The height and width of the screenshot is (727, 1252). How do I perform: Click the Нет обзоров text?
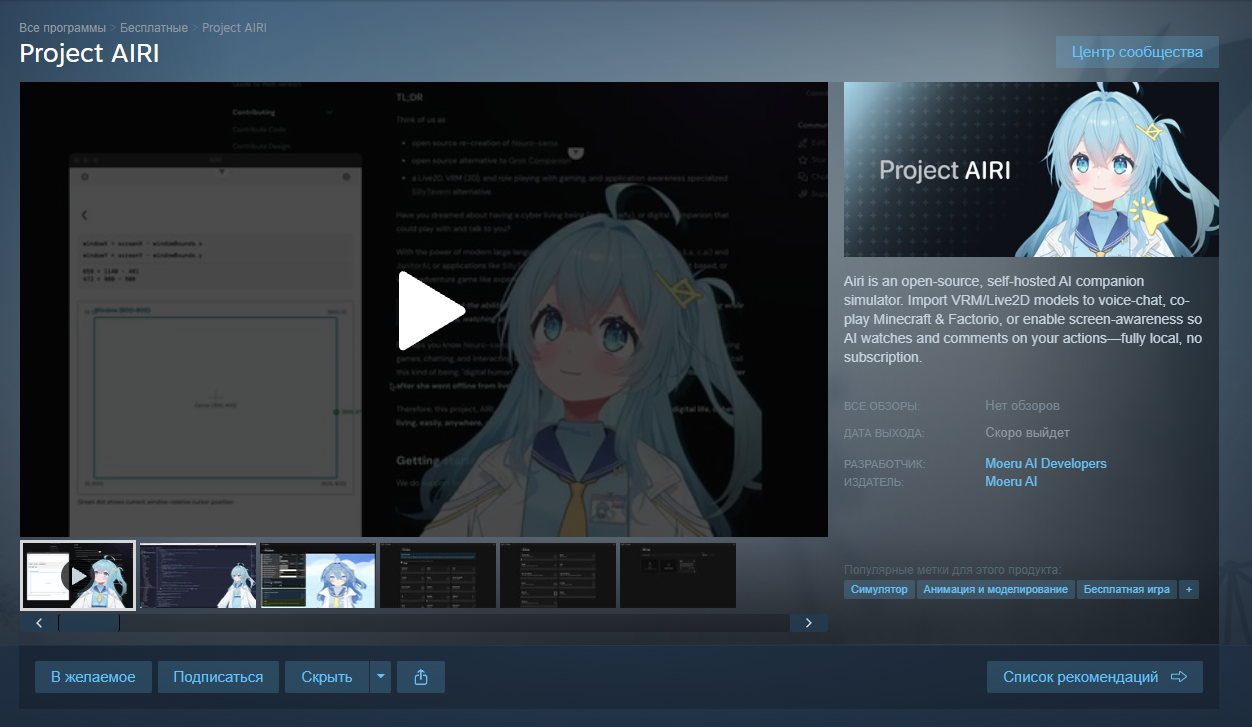[1022, 406]
